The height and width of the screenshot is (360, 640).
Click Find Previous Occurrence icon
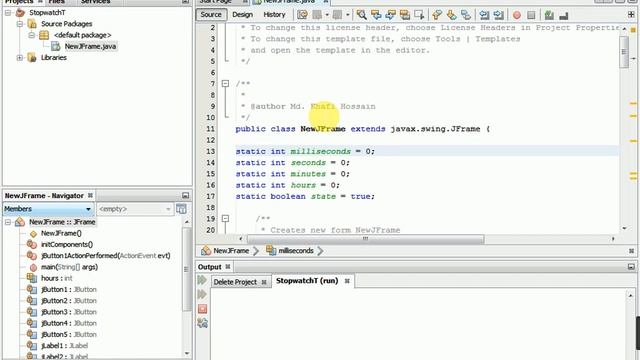(376, 15)
